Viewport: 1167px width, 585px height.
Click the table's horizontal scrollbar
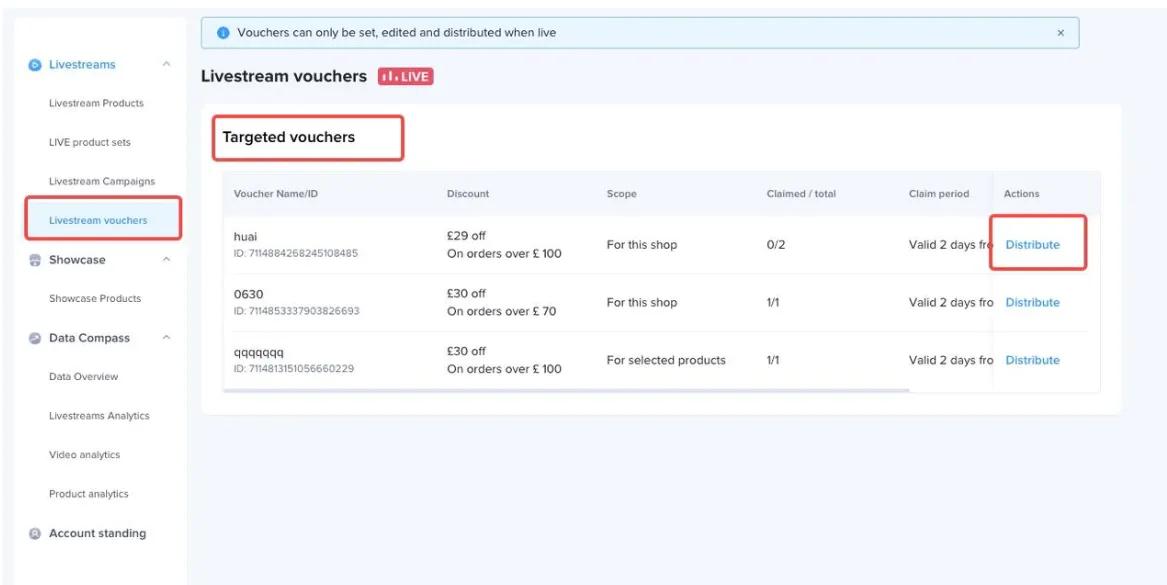pyautogui.click(x=566, y=389)
